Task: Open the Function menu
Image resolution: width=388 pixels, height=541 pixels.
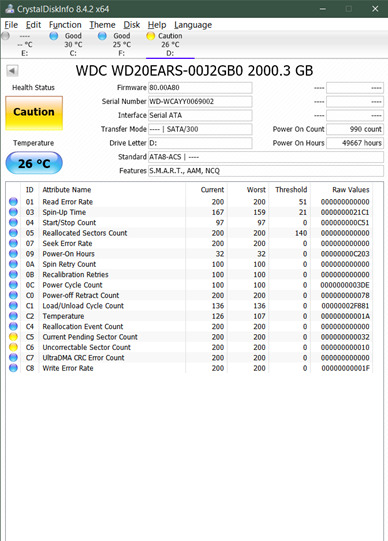Action: pyautogui.click(x=65, y=25)
